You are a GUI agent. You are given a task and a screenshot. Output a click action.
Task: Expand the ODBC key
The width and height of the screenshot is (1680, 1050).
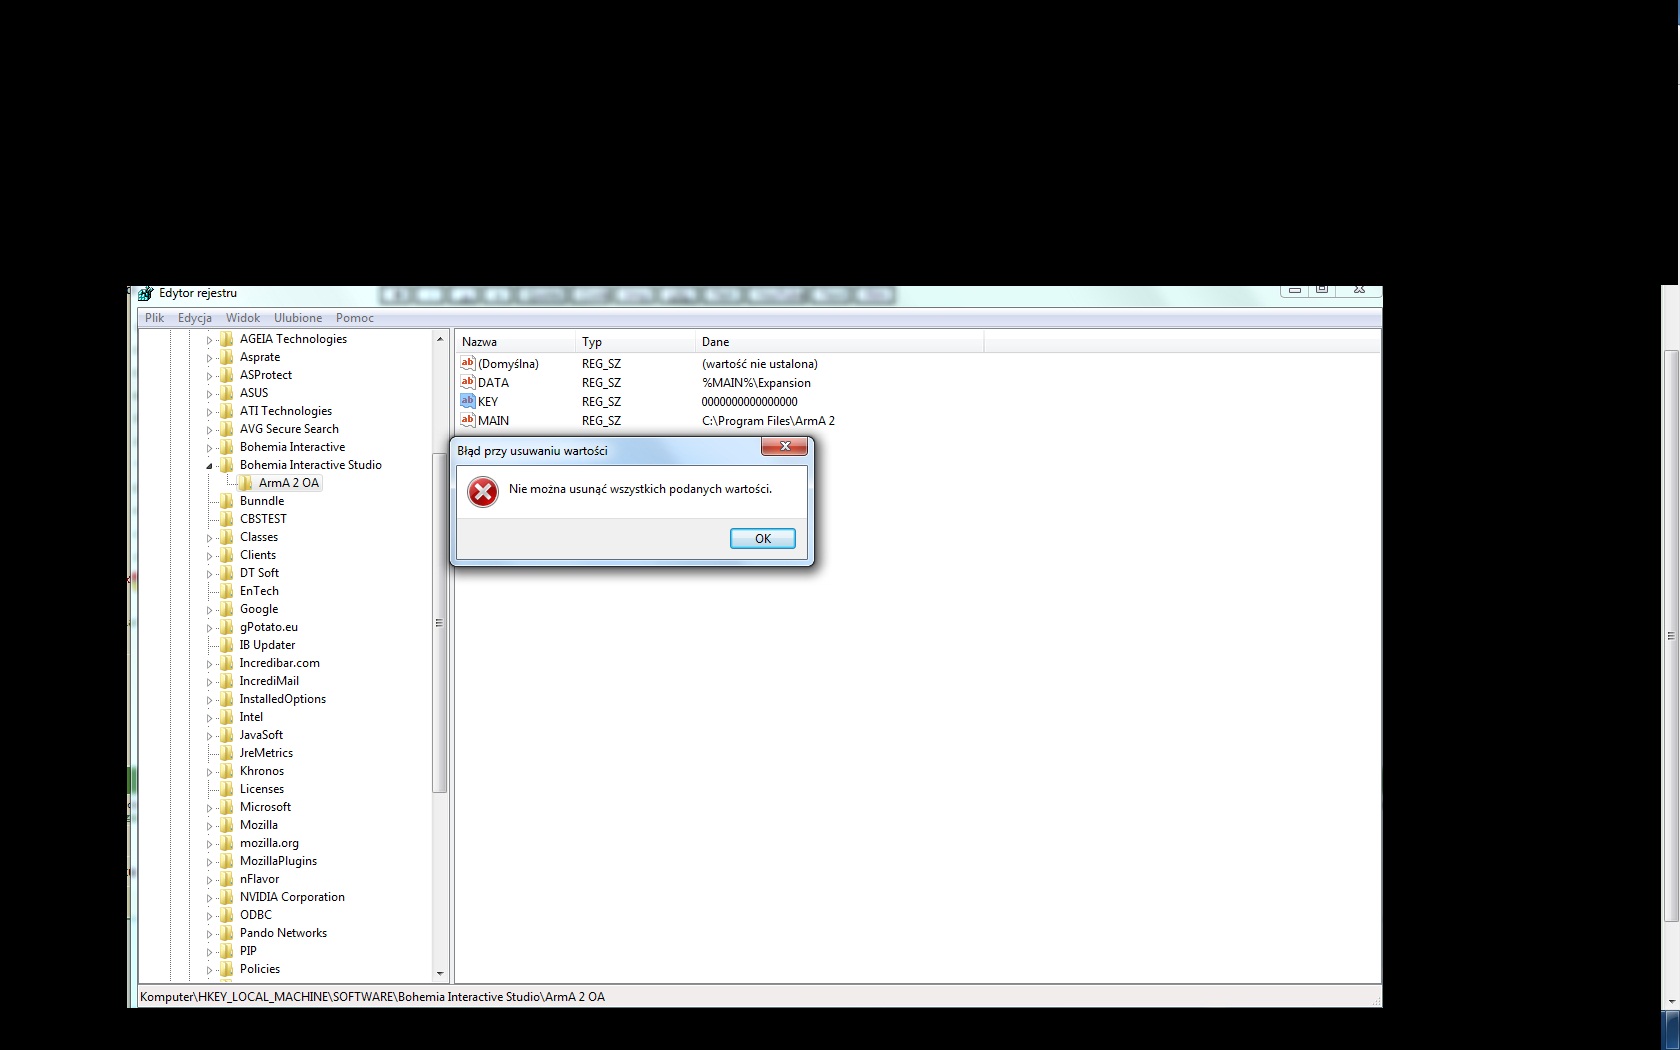pyautogui.click(x=210, y=916)
